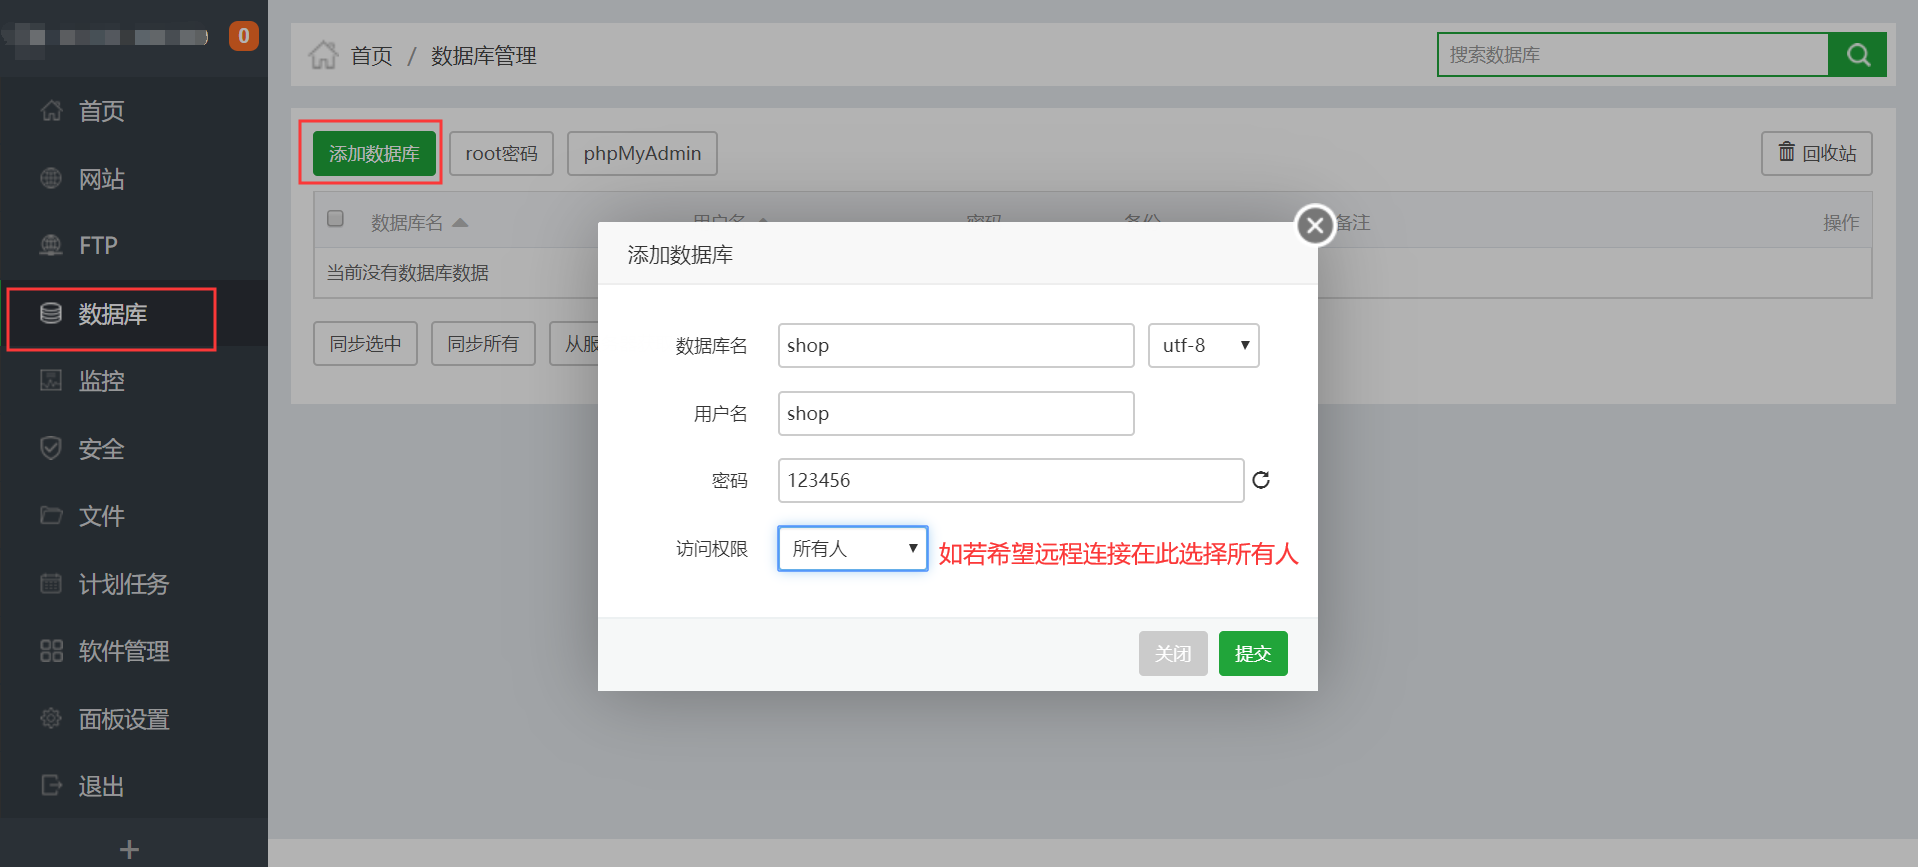Screen dimensions: 1918x867
Task: Click the 同步选中 button
Action: click(365, 343)
